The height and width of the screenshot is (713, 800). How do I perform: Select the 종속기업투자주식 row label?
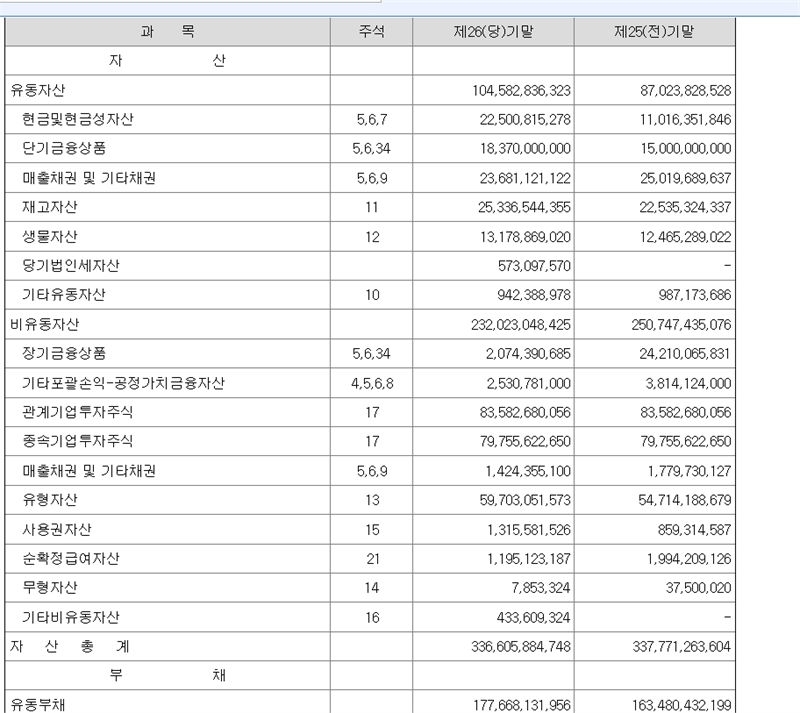click(78, 442)
